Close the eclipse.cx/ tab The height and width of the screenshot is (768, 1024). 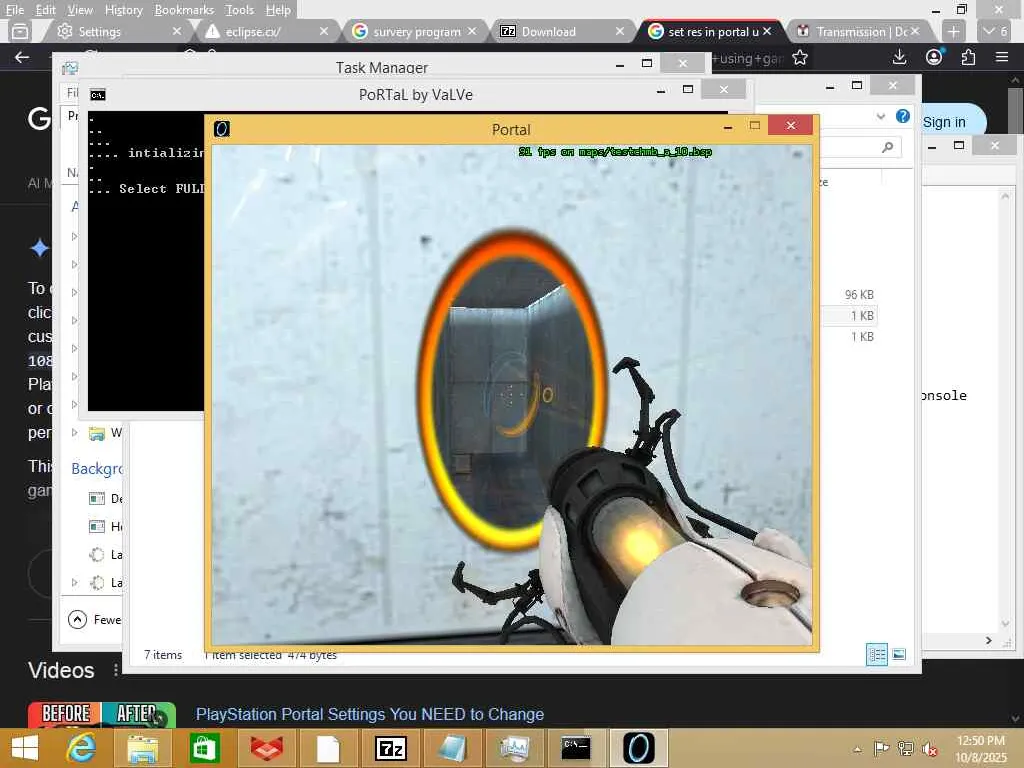324,31
